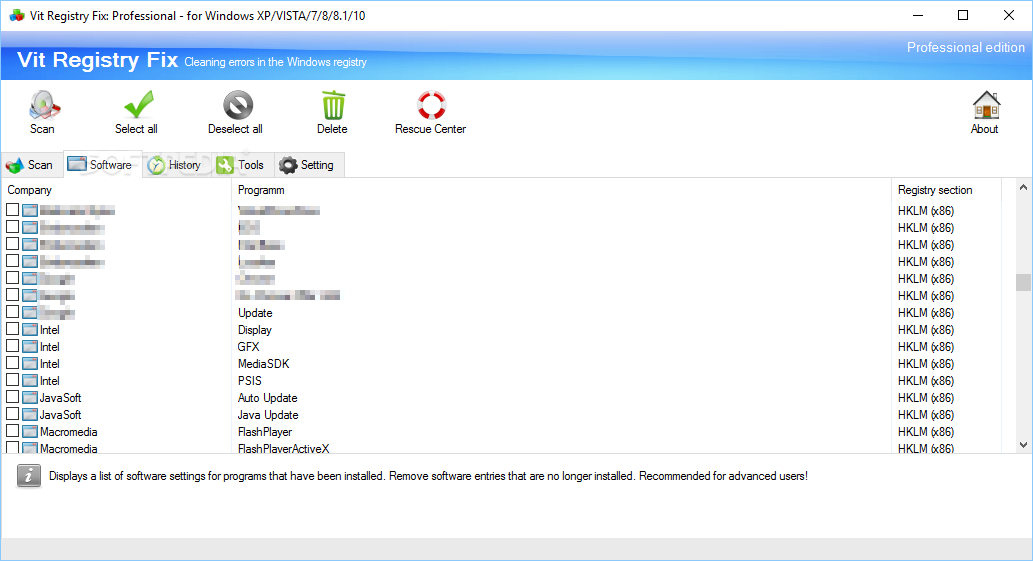Sort by the Programm column header

(x=561, y=190)
